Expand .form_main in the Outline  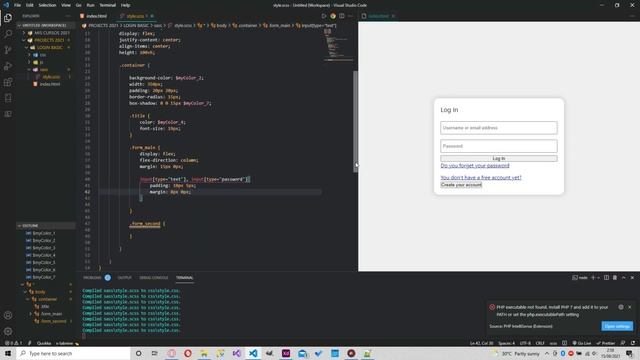[31, 314]
